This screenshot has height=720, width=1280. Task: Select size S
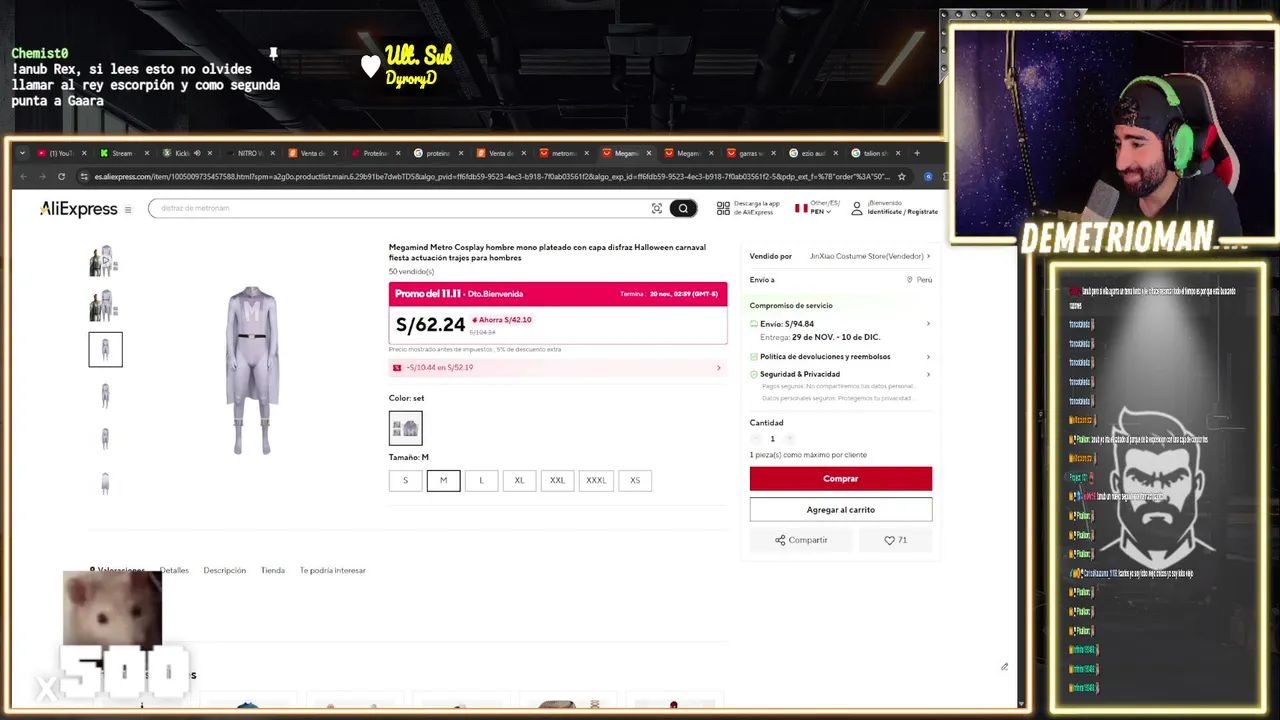coord(405,480)
